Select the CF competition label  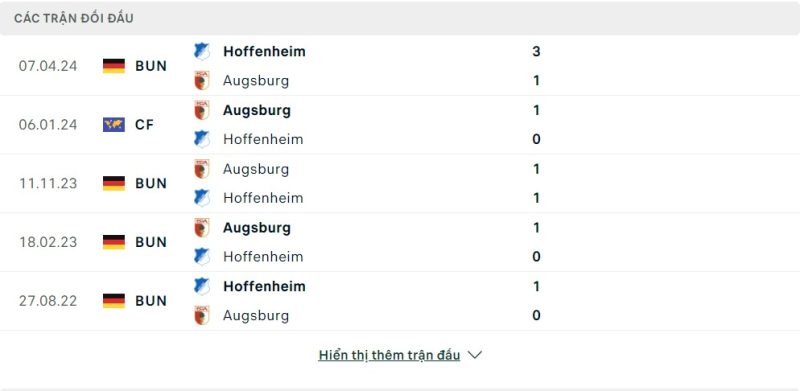(x=144, y=125)
